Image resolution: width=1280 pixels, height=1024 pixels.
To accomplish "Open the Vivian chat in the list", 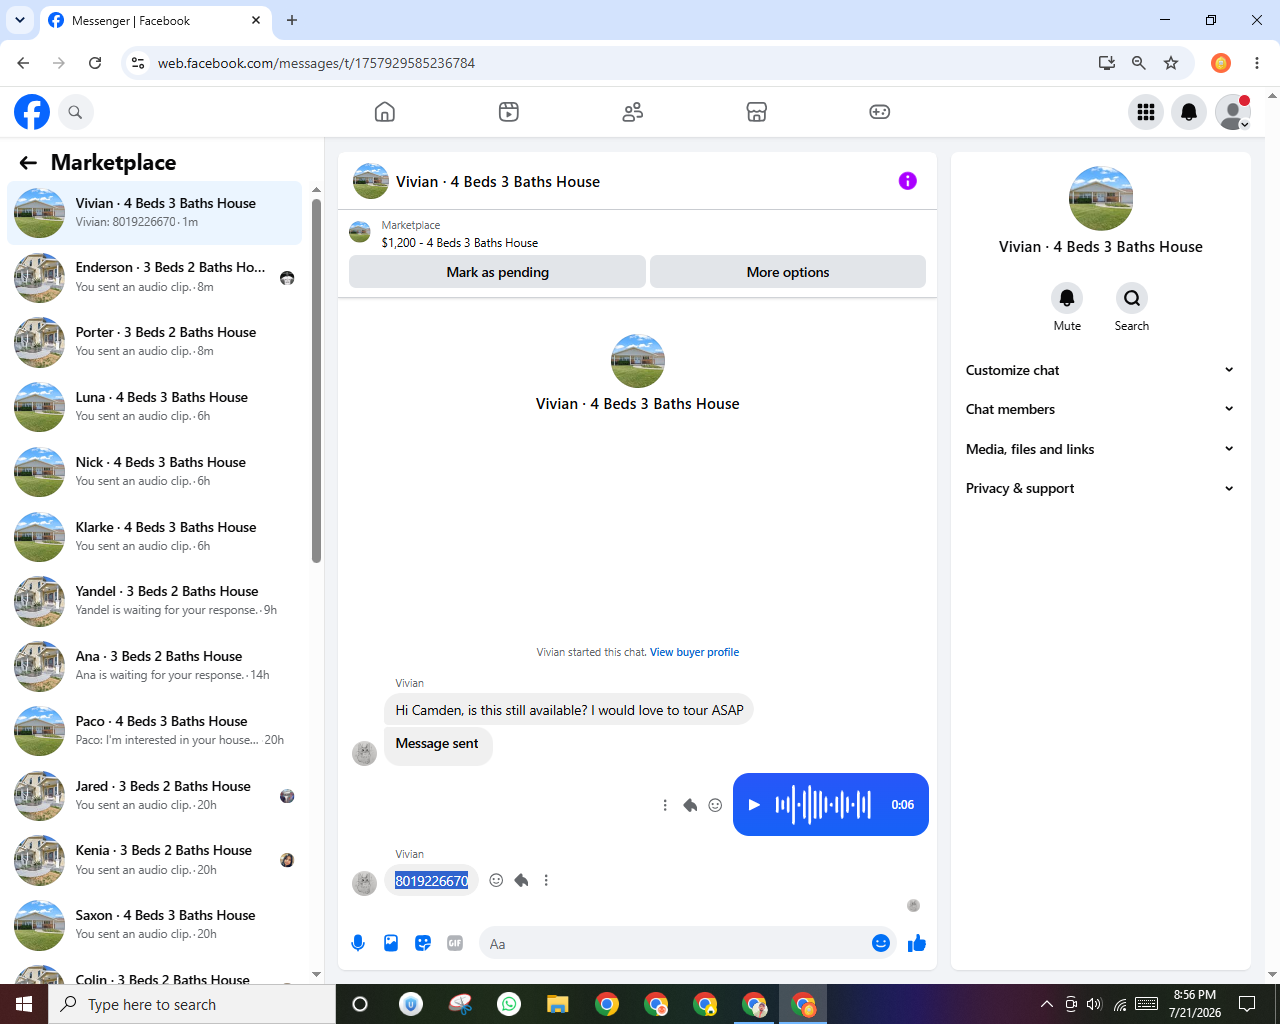I will point(154,213).
